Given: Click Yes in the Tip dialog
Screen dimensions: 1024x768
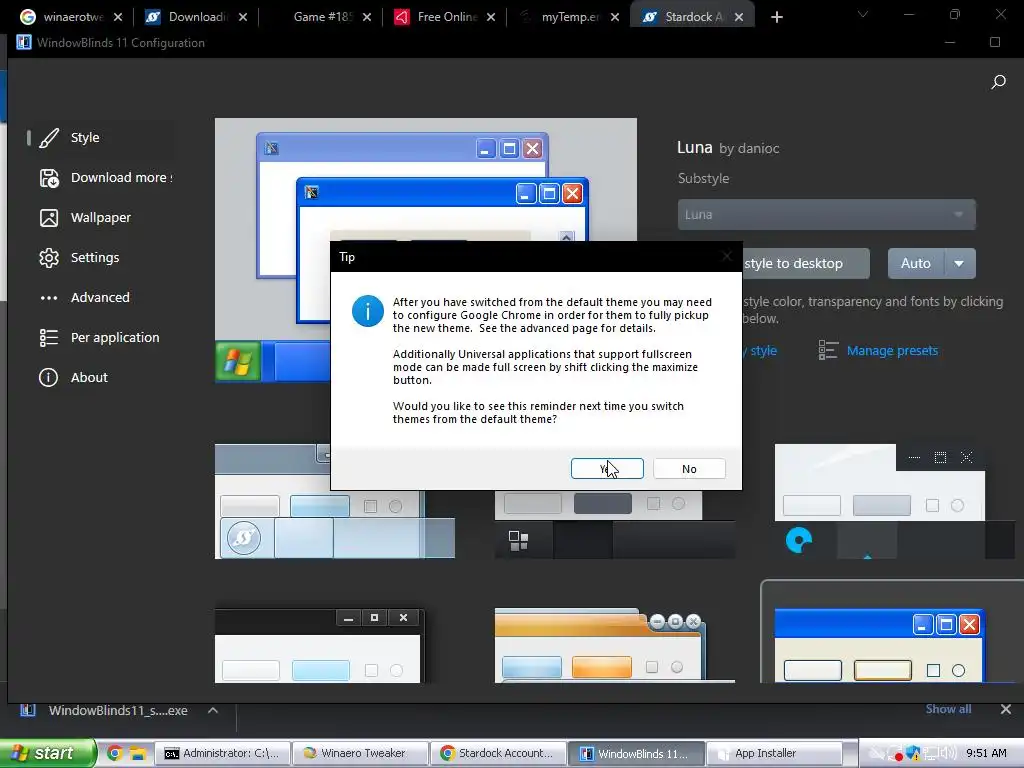Looking at the screenshot, I should pyautogui.click(x=607, y=468).
